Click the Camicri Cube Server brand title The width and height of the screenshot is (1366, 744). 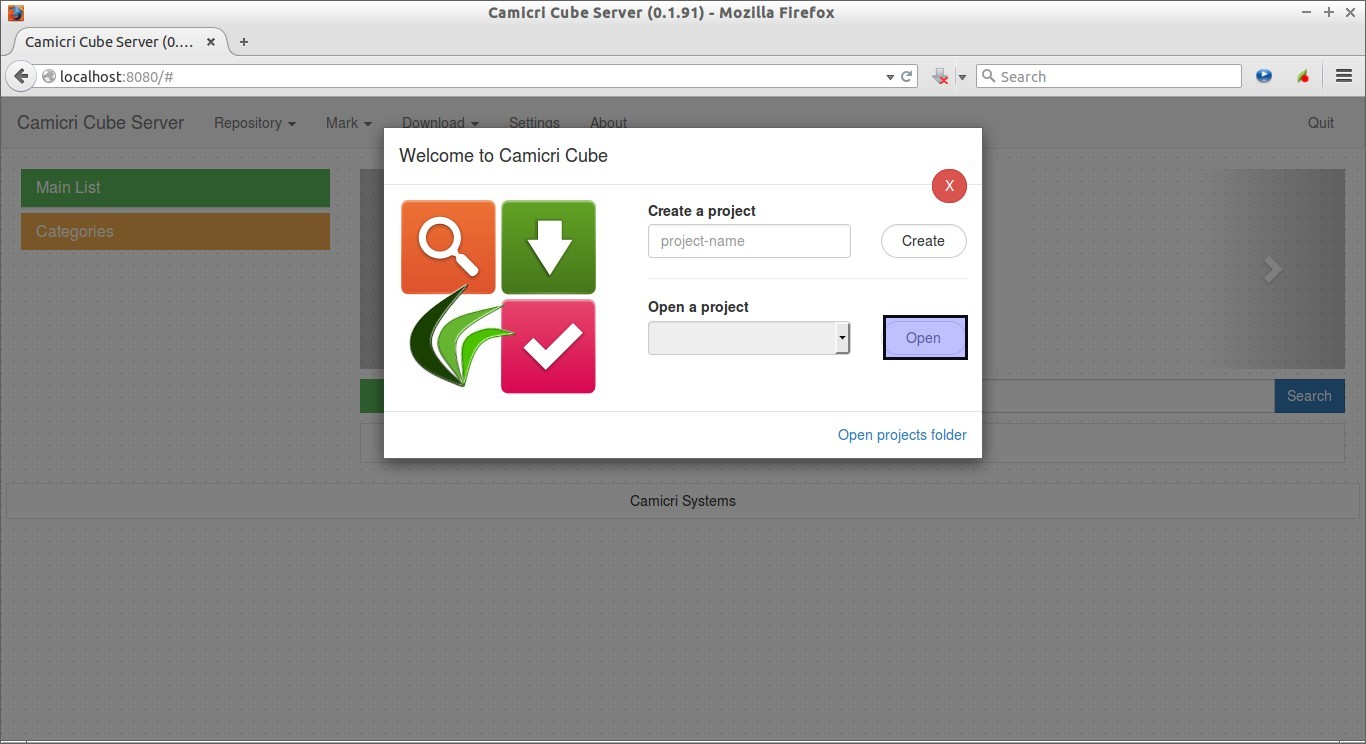point(101,123)
